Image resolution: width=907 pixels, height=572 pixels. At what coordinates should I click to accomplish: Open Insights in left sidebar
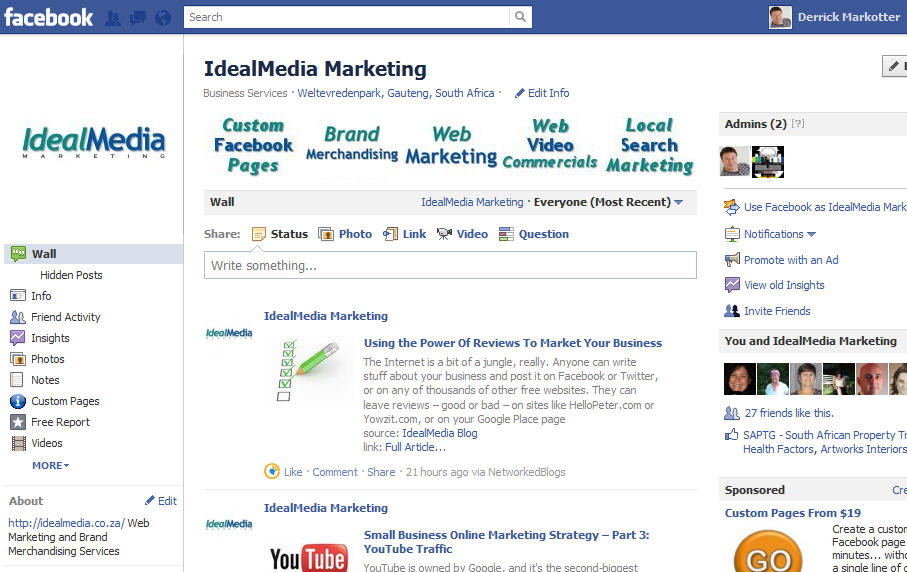[39, 338]
